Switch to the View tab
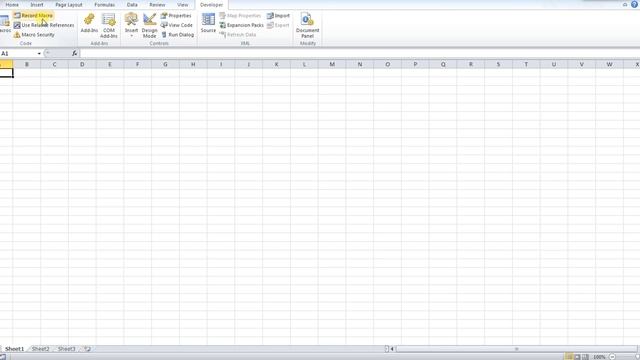This screenshot has width=640, height=360. (x=182, y=5)
